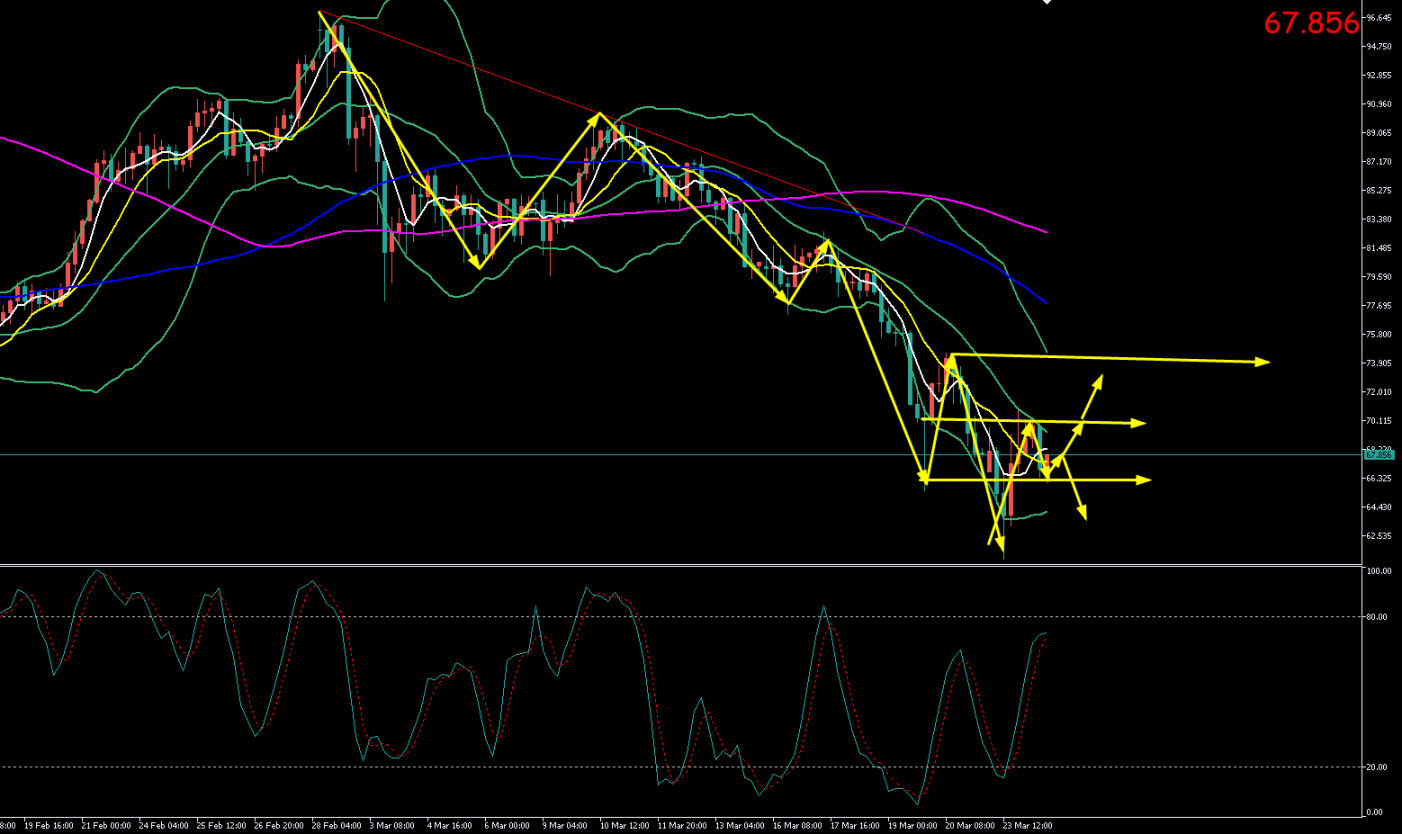The height and width of the screenshot is (834, 1402).
Task: Click the 10 Mar 12:00 time label
Action: (x=623, y=826)
